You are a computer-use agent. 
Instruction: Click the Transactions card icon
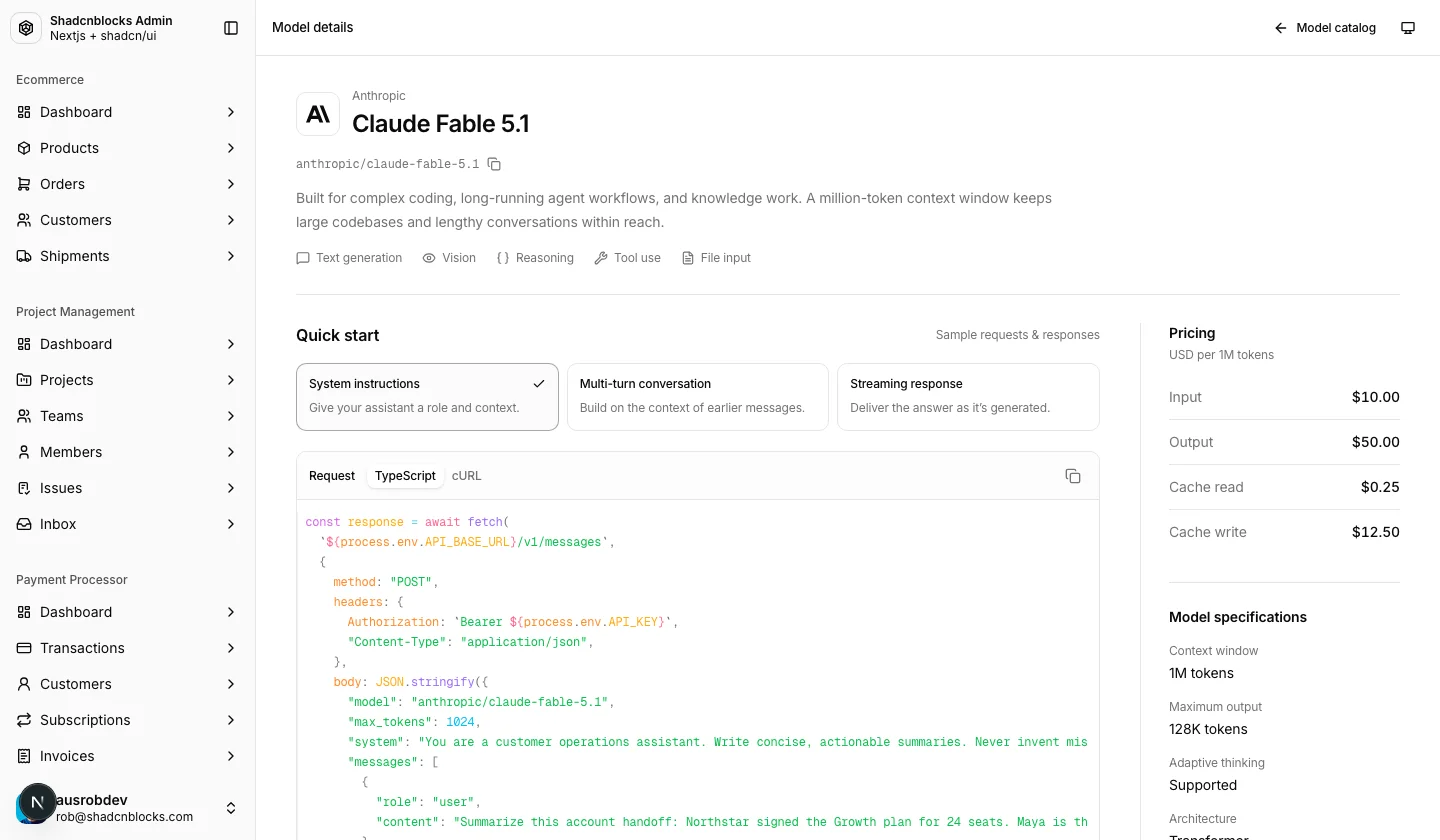point(24,648)
